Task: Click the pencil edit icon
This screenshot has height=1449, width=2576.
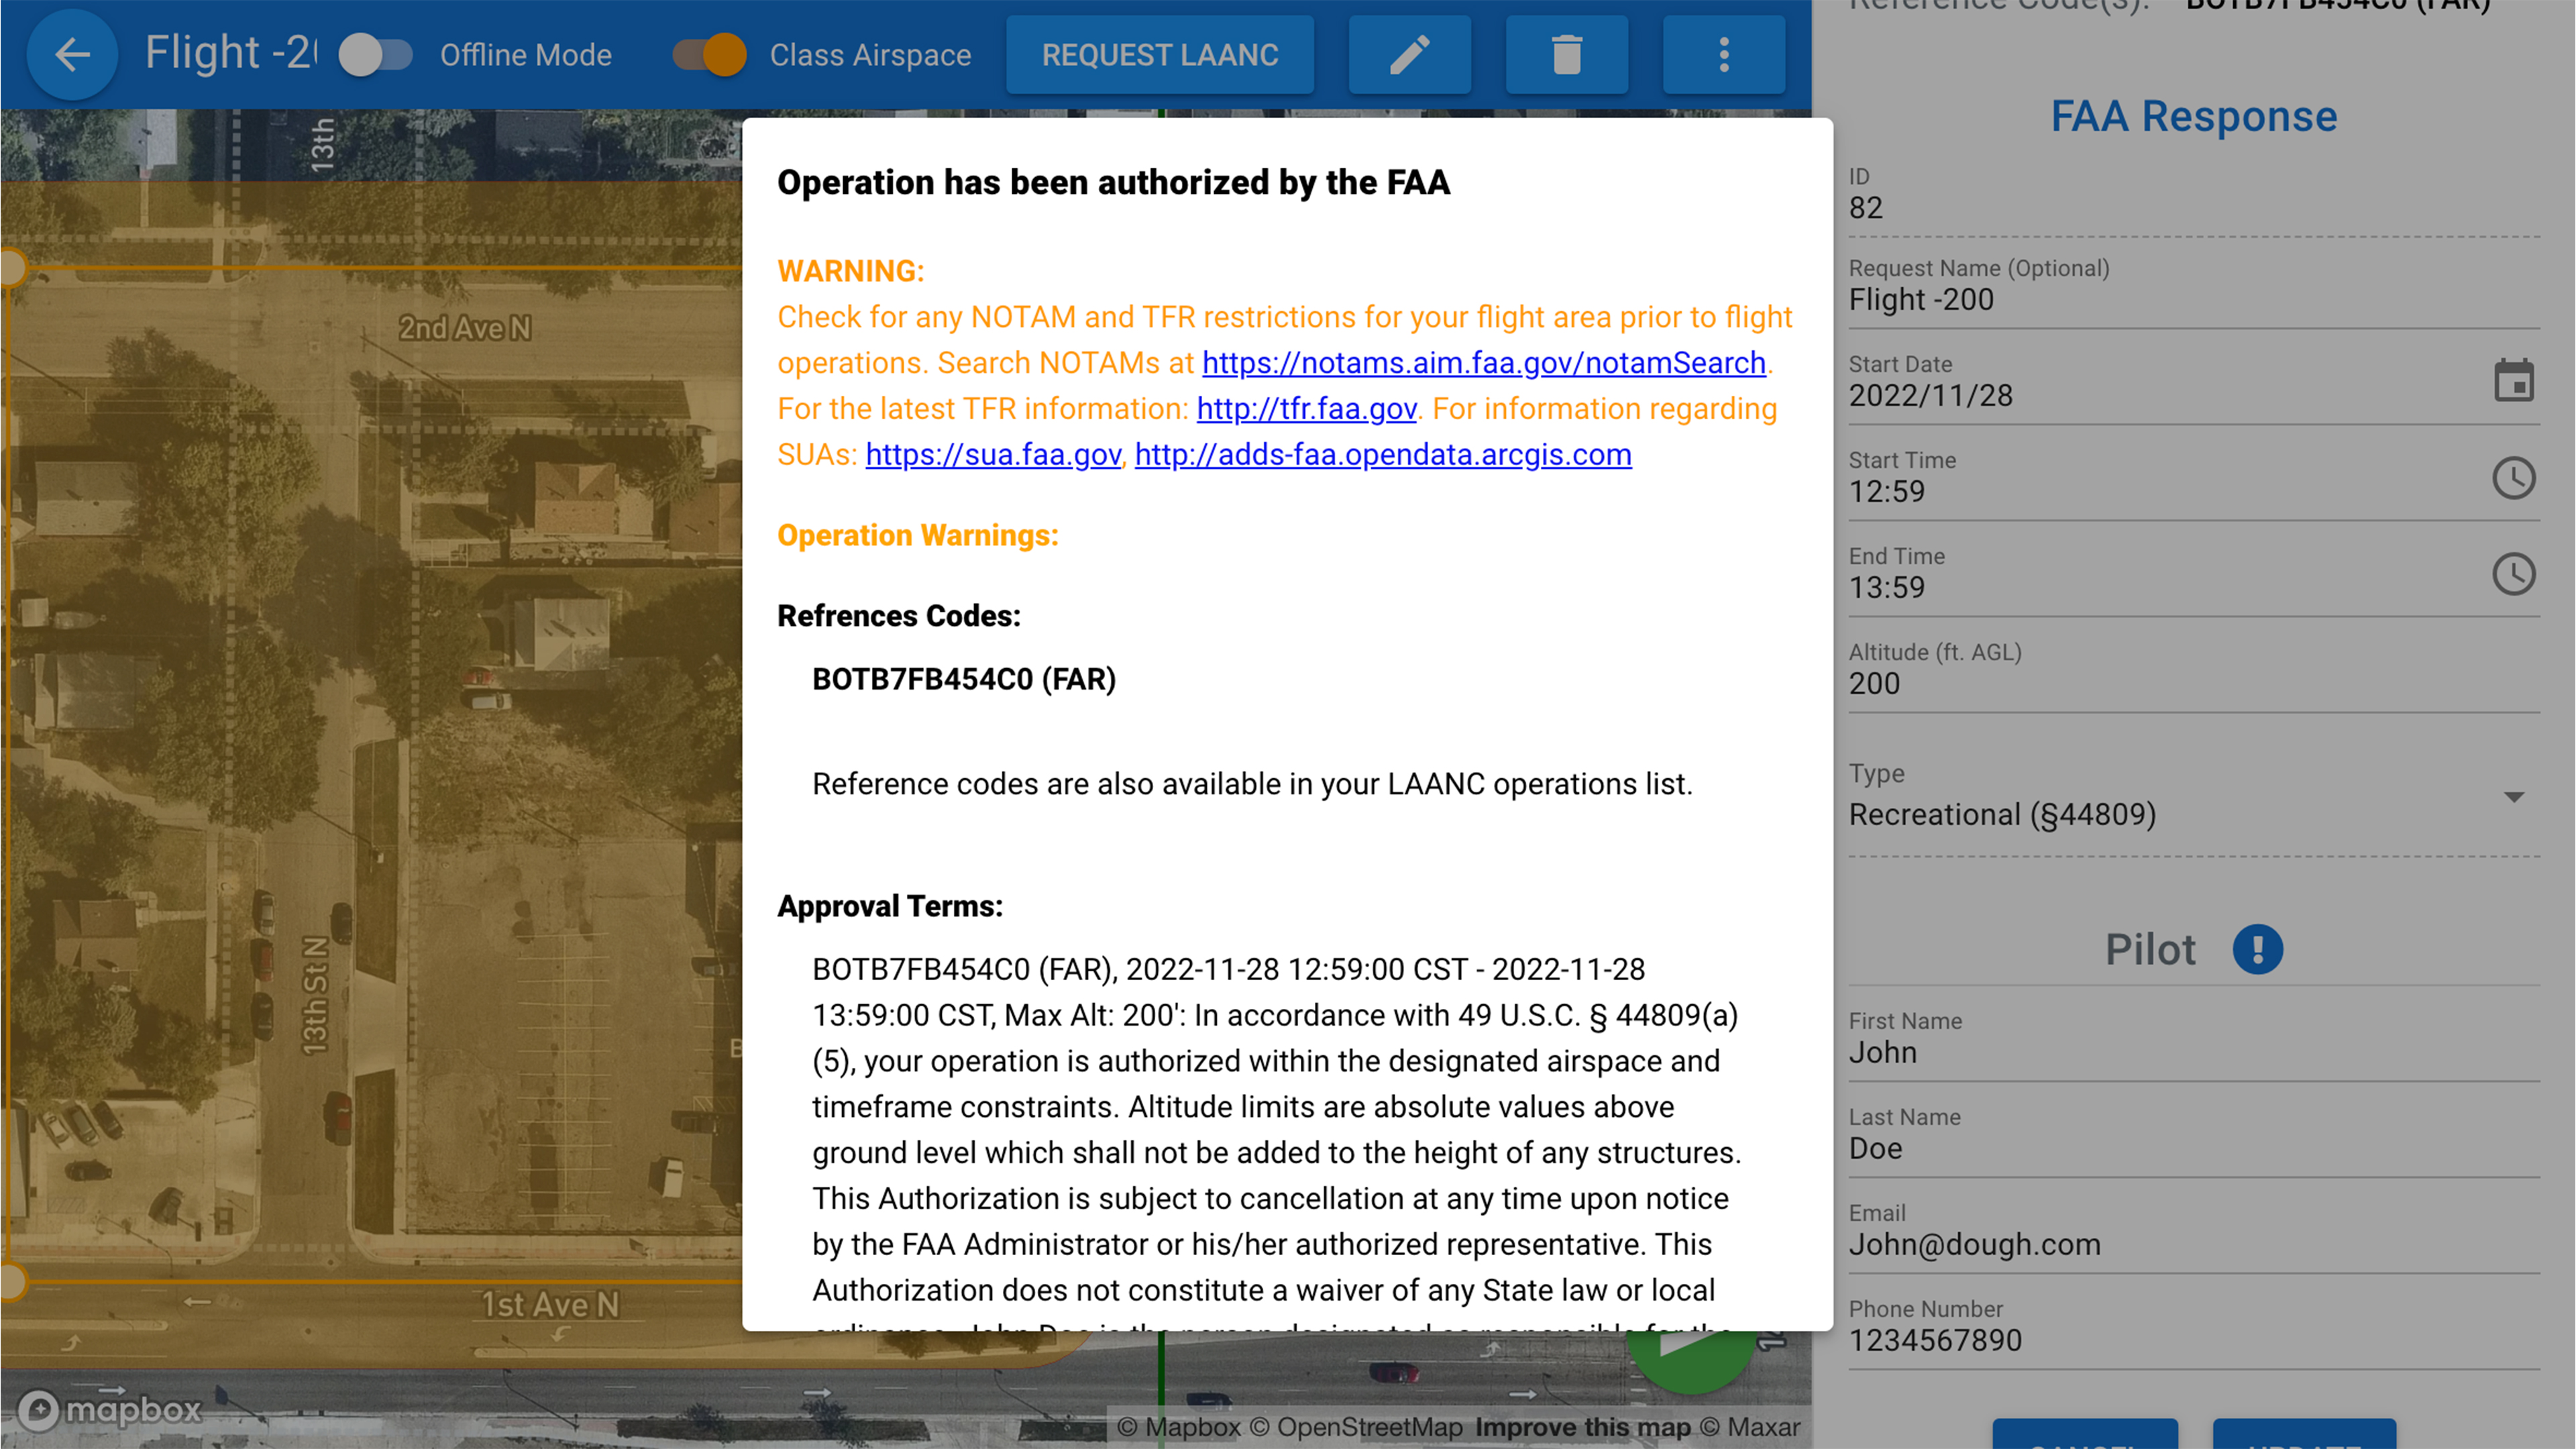Action: pyautogui.click(x=1410, y=54)
